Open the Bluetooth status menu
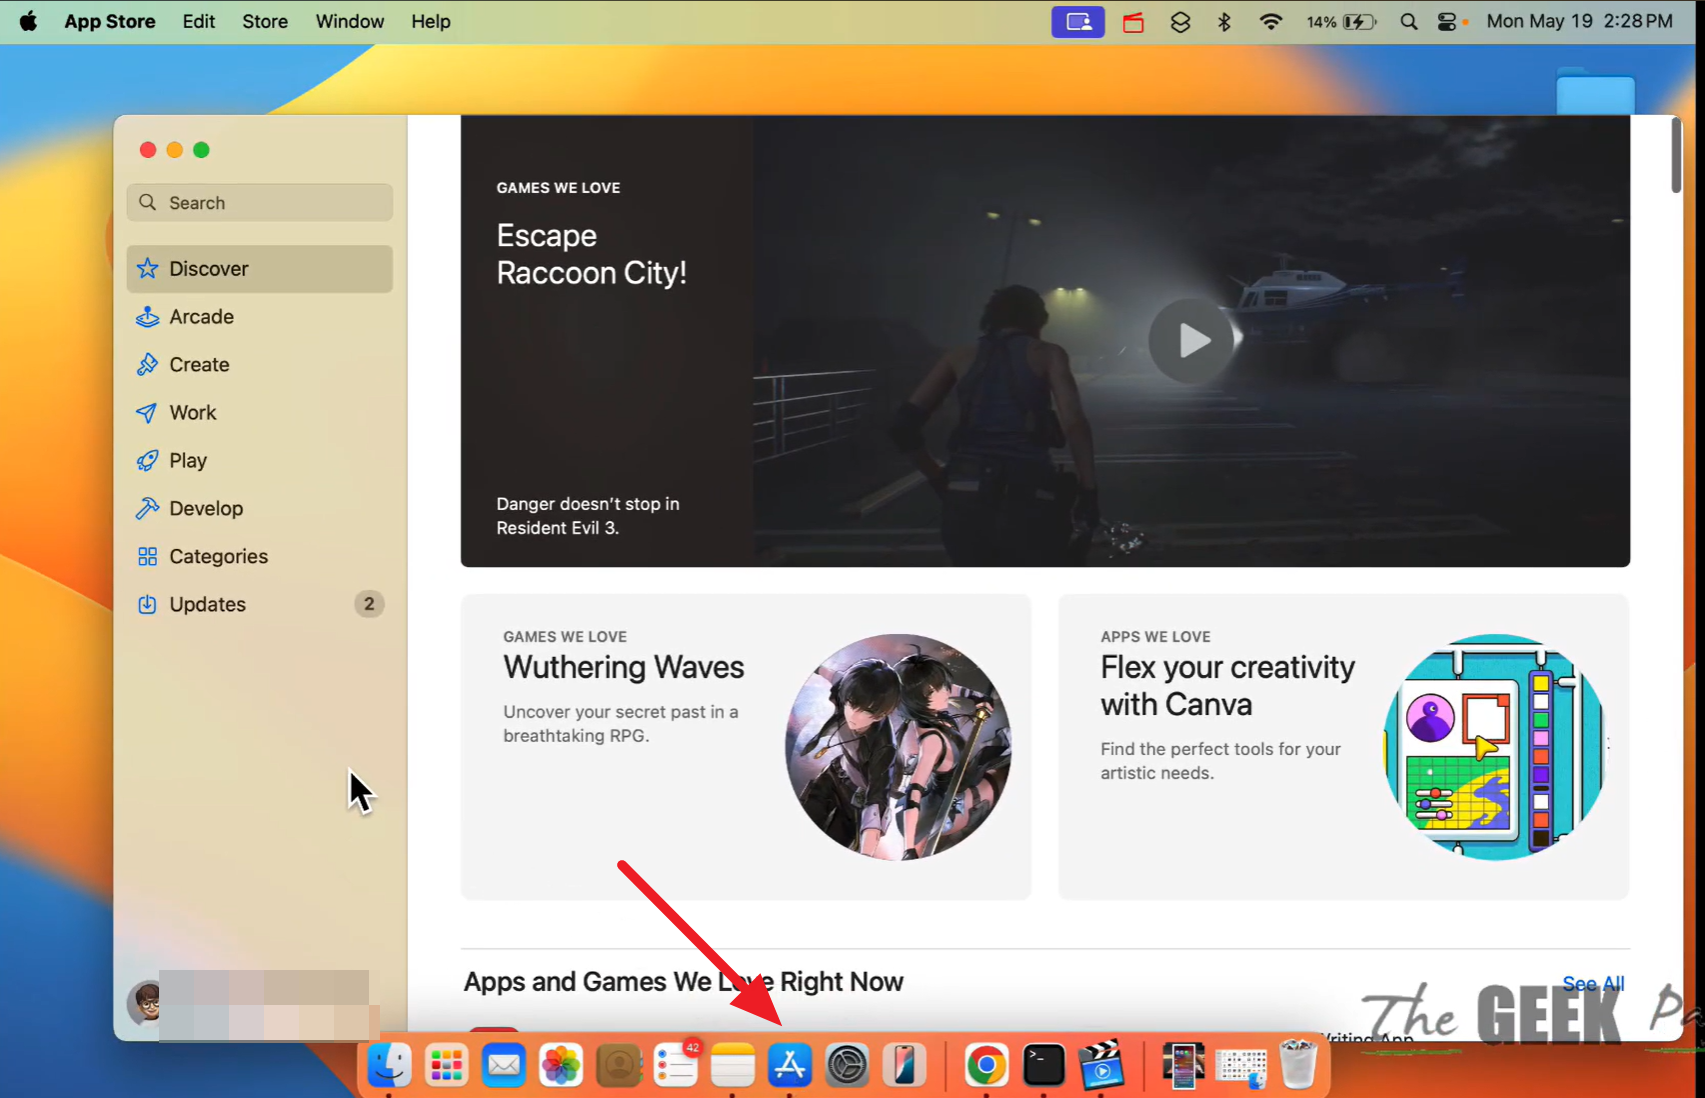 pos(1224,22)
